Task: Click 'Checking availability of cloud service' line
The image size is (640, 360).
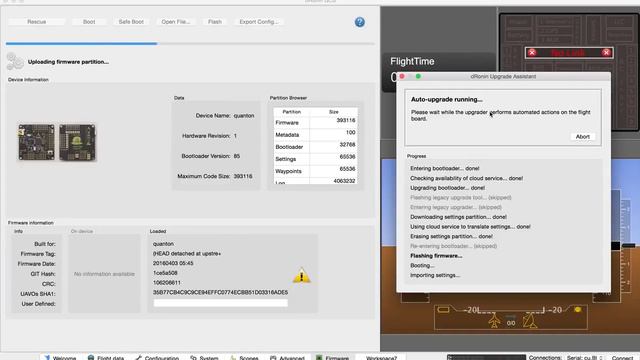Action: coord(466,178)
